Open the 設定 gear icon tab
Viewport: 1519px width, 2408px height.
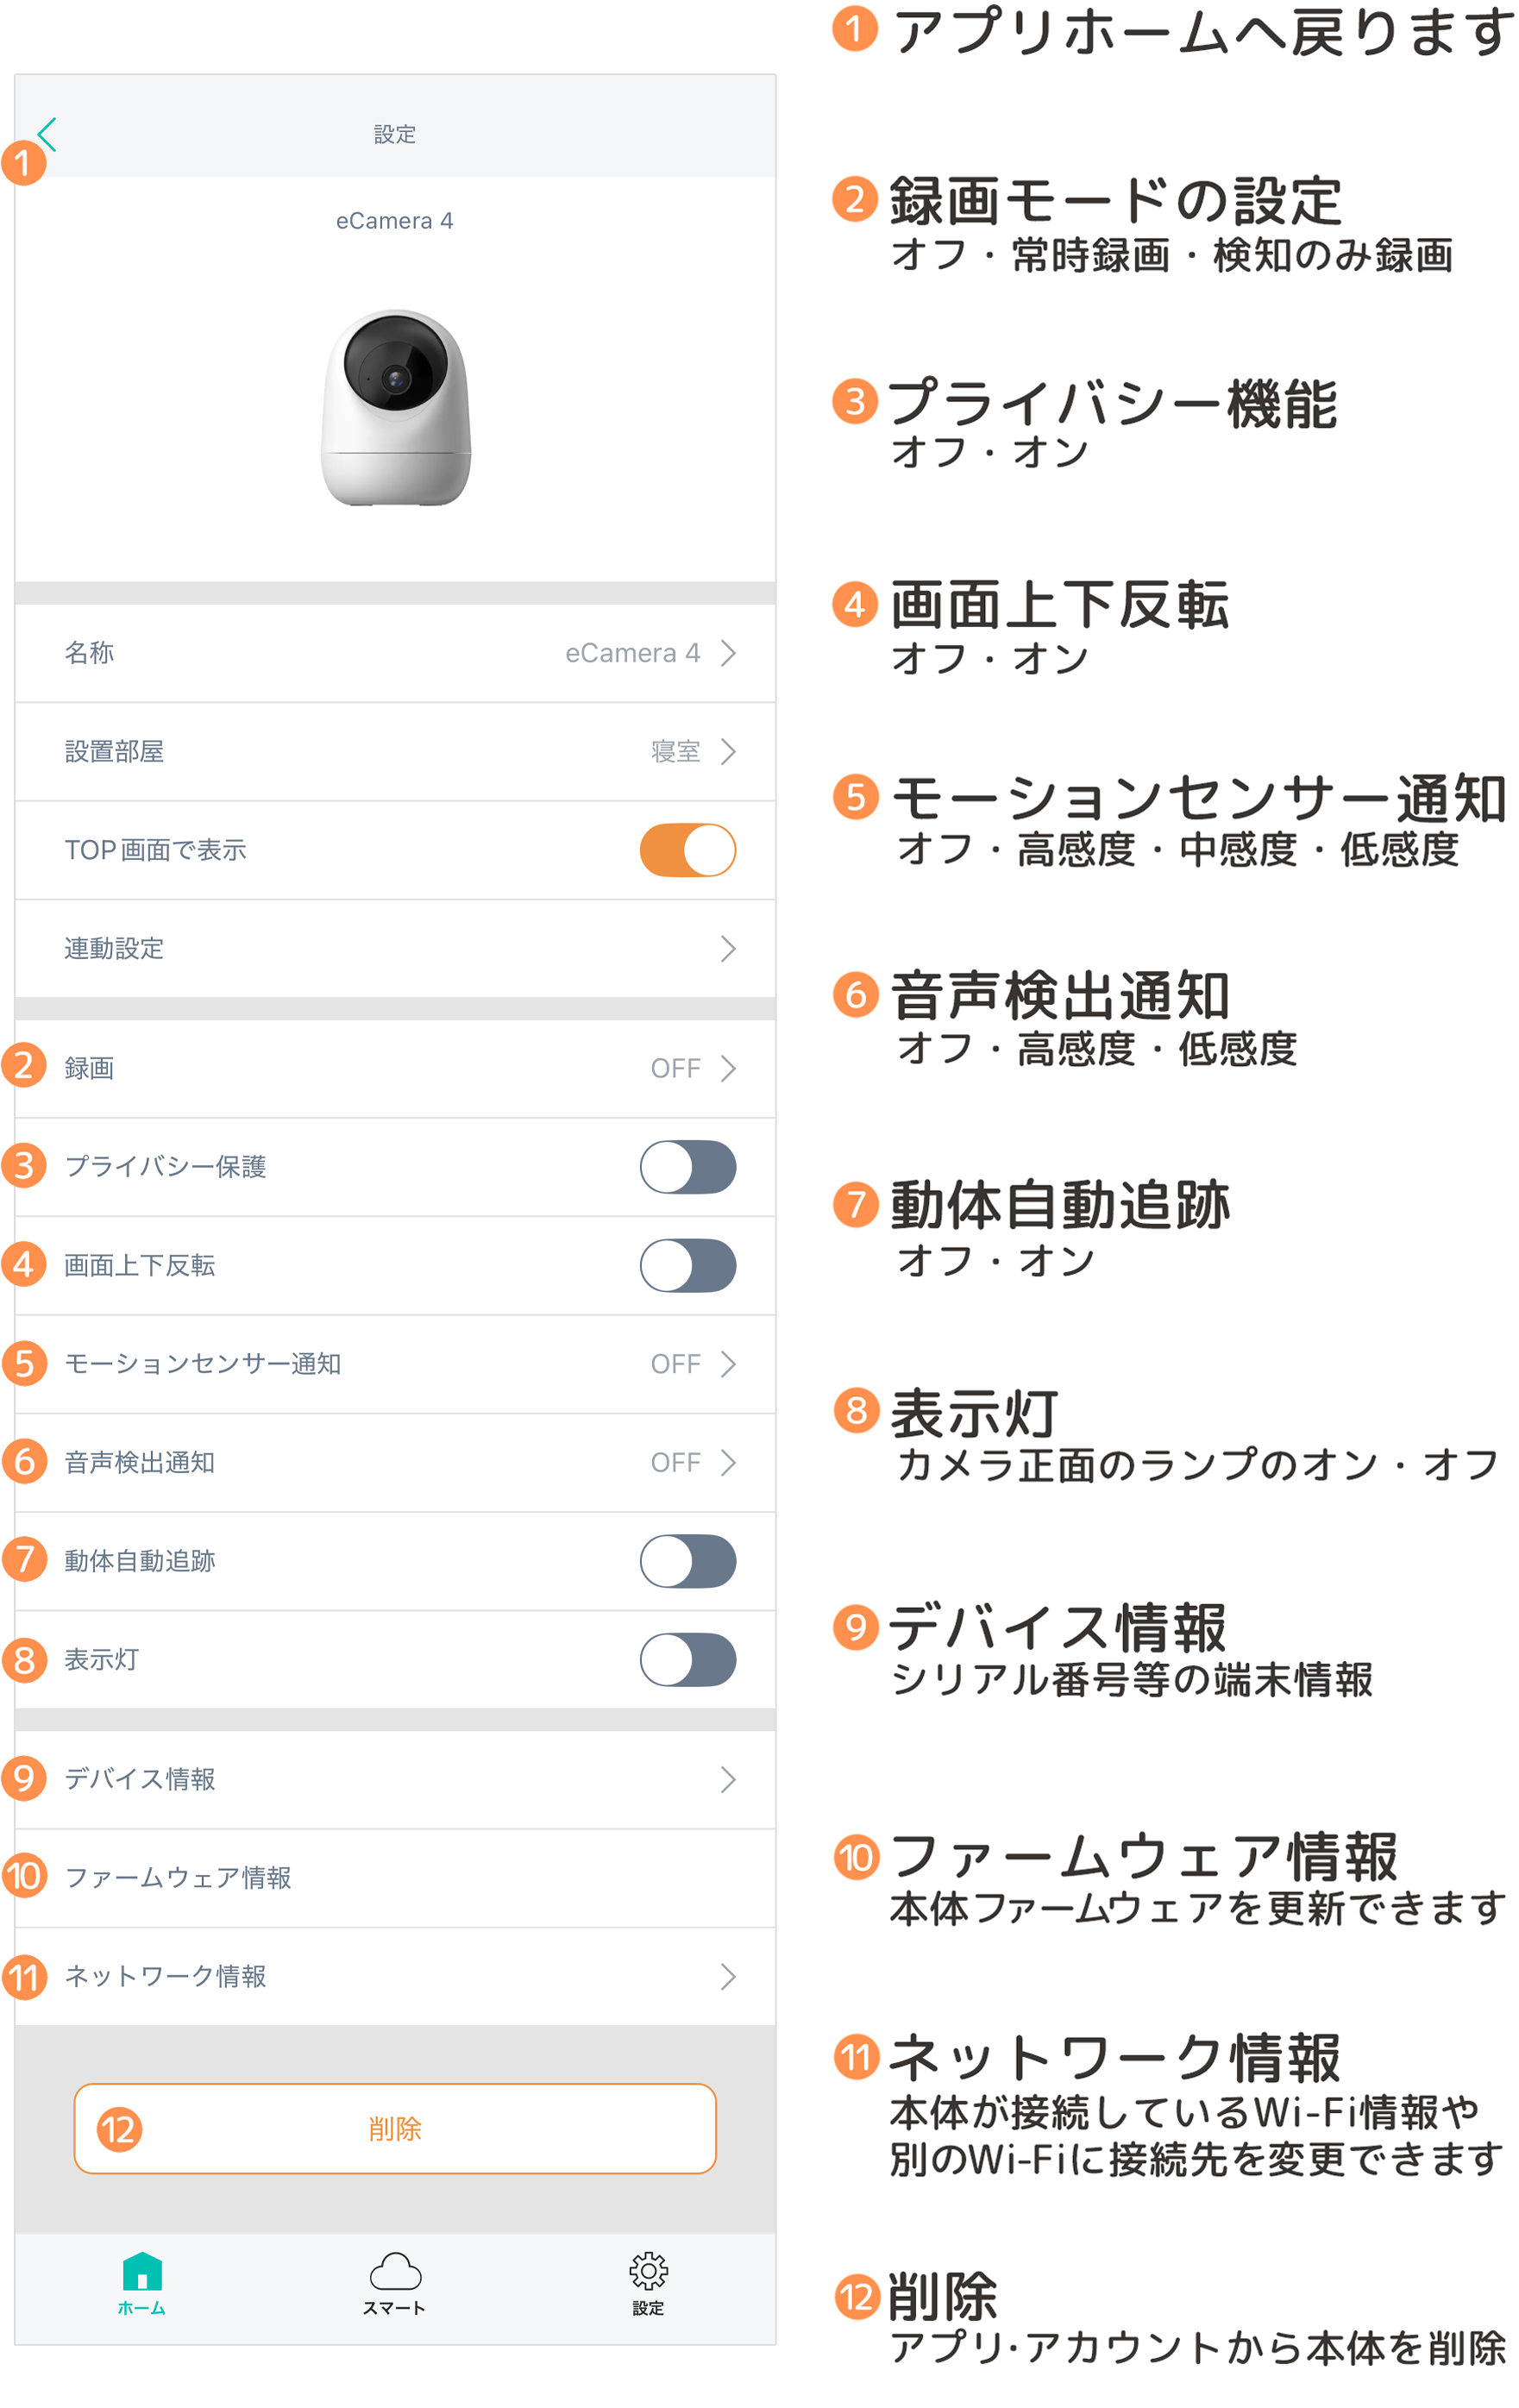pos(648,2283)
